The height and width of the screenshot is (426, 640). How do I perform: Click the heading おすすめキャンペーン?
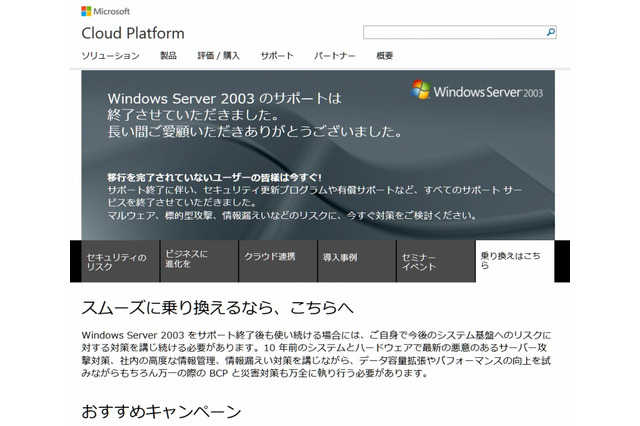(x=161, y=411)
